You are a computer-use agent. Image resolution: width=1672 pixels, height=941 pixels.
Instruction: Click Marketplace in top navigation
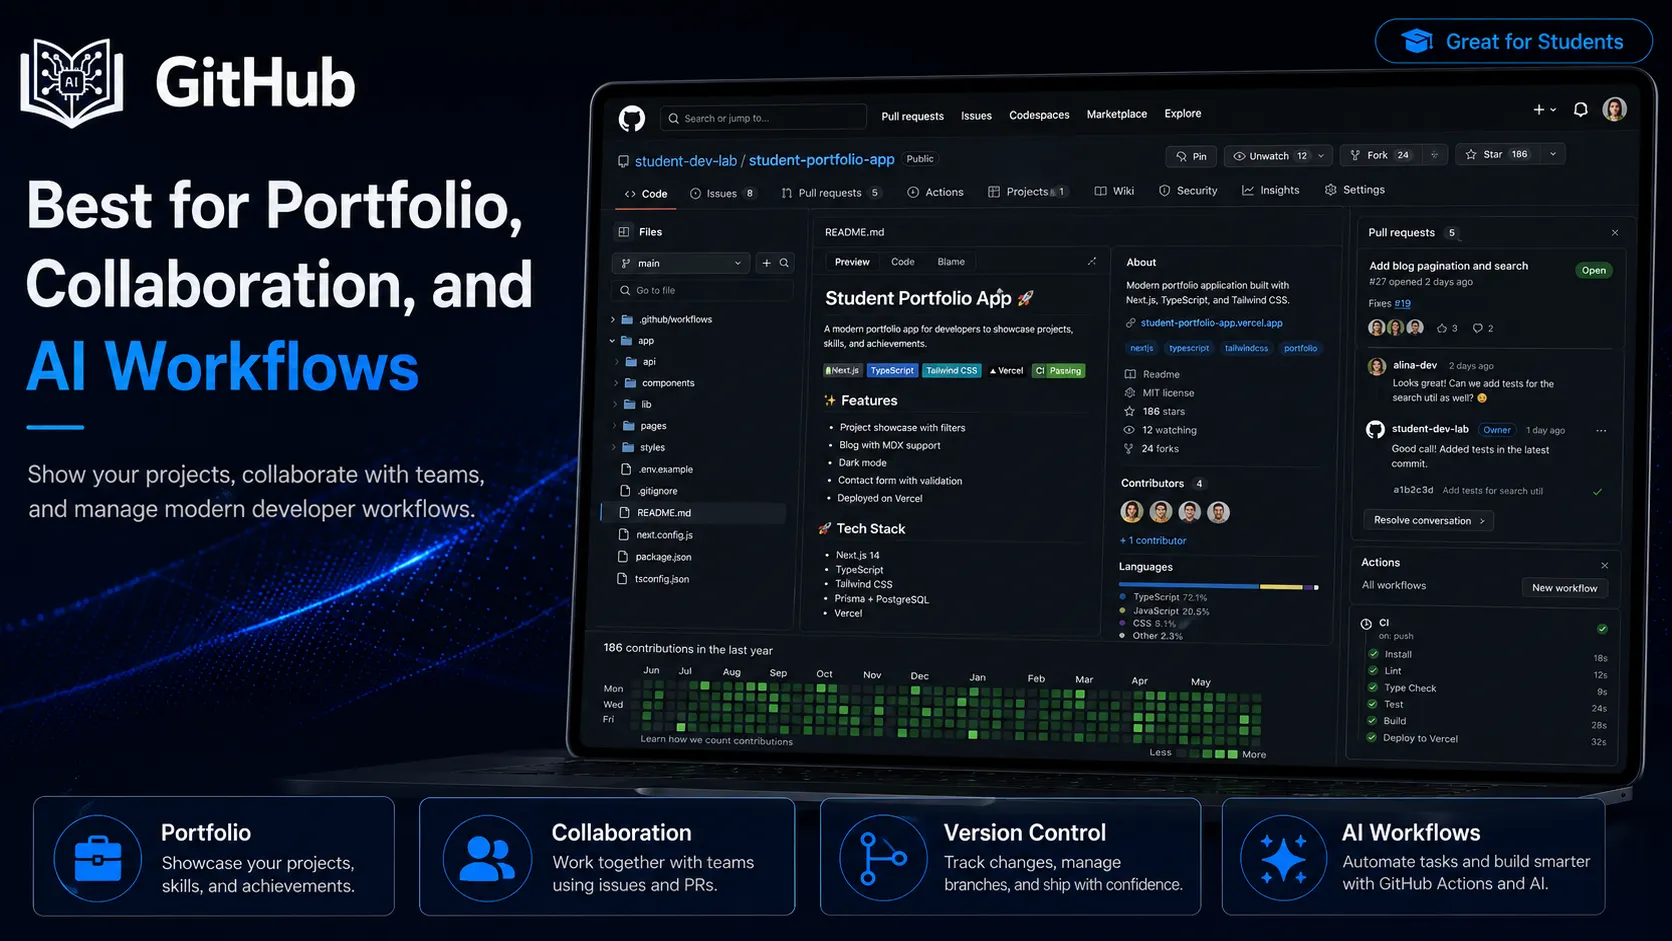click(1117, 114)
